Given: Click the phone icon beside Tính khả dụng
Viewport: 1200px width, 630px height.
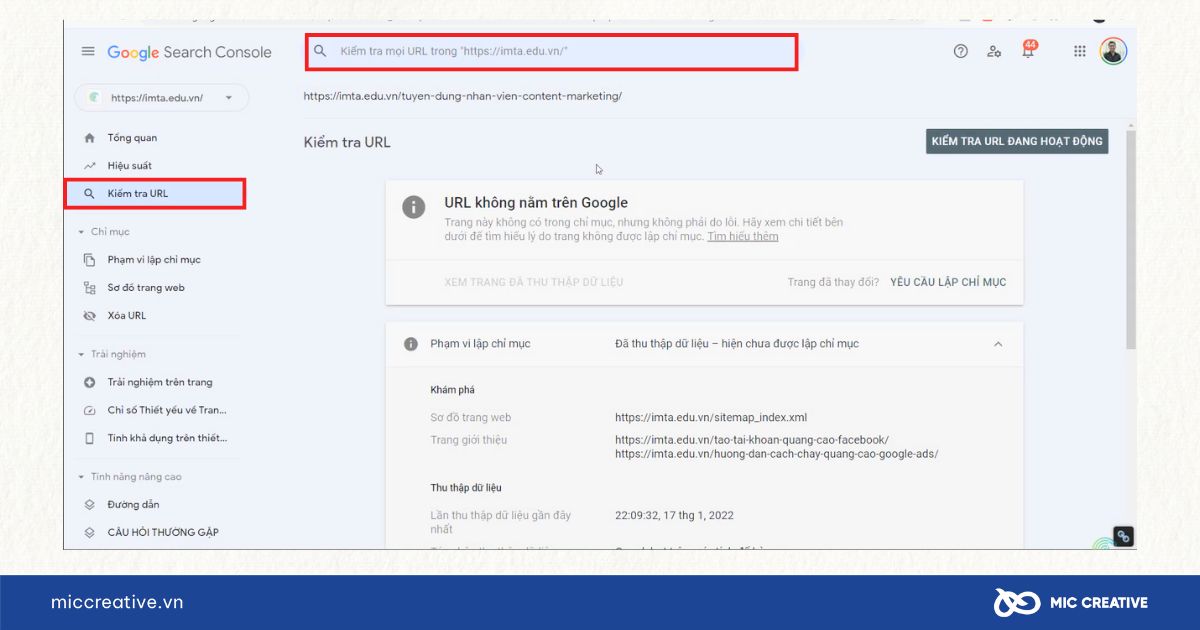Looking at the screenshot, I should click(89, 438).
